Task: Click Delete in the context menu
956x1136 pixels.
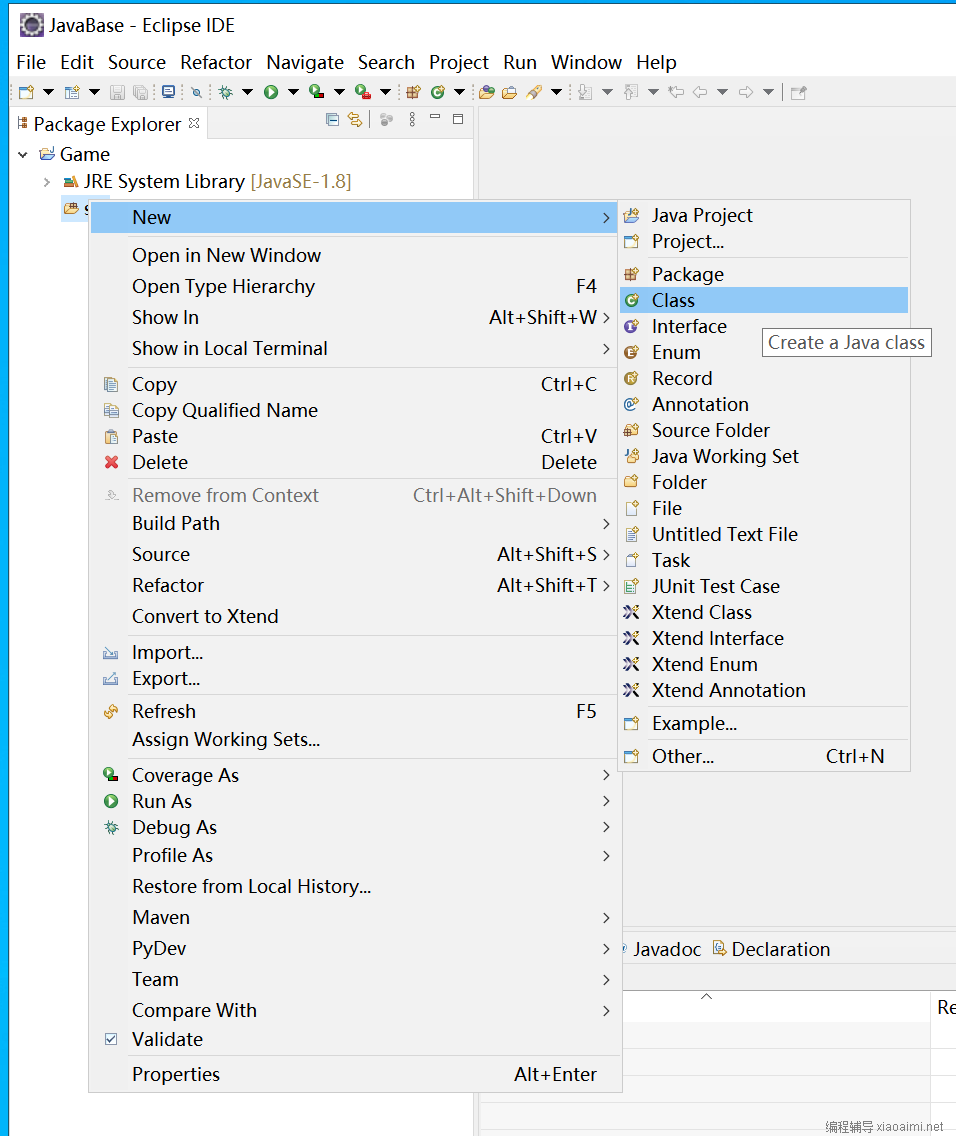Action: pos(355,462)
